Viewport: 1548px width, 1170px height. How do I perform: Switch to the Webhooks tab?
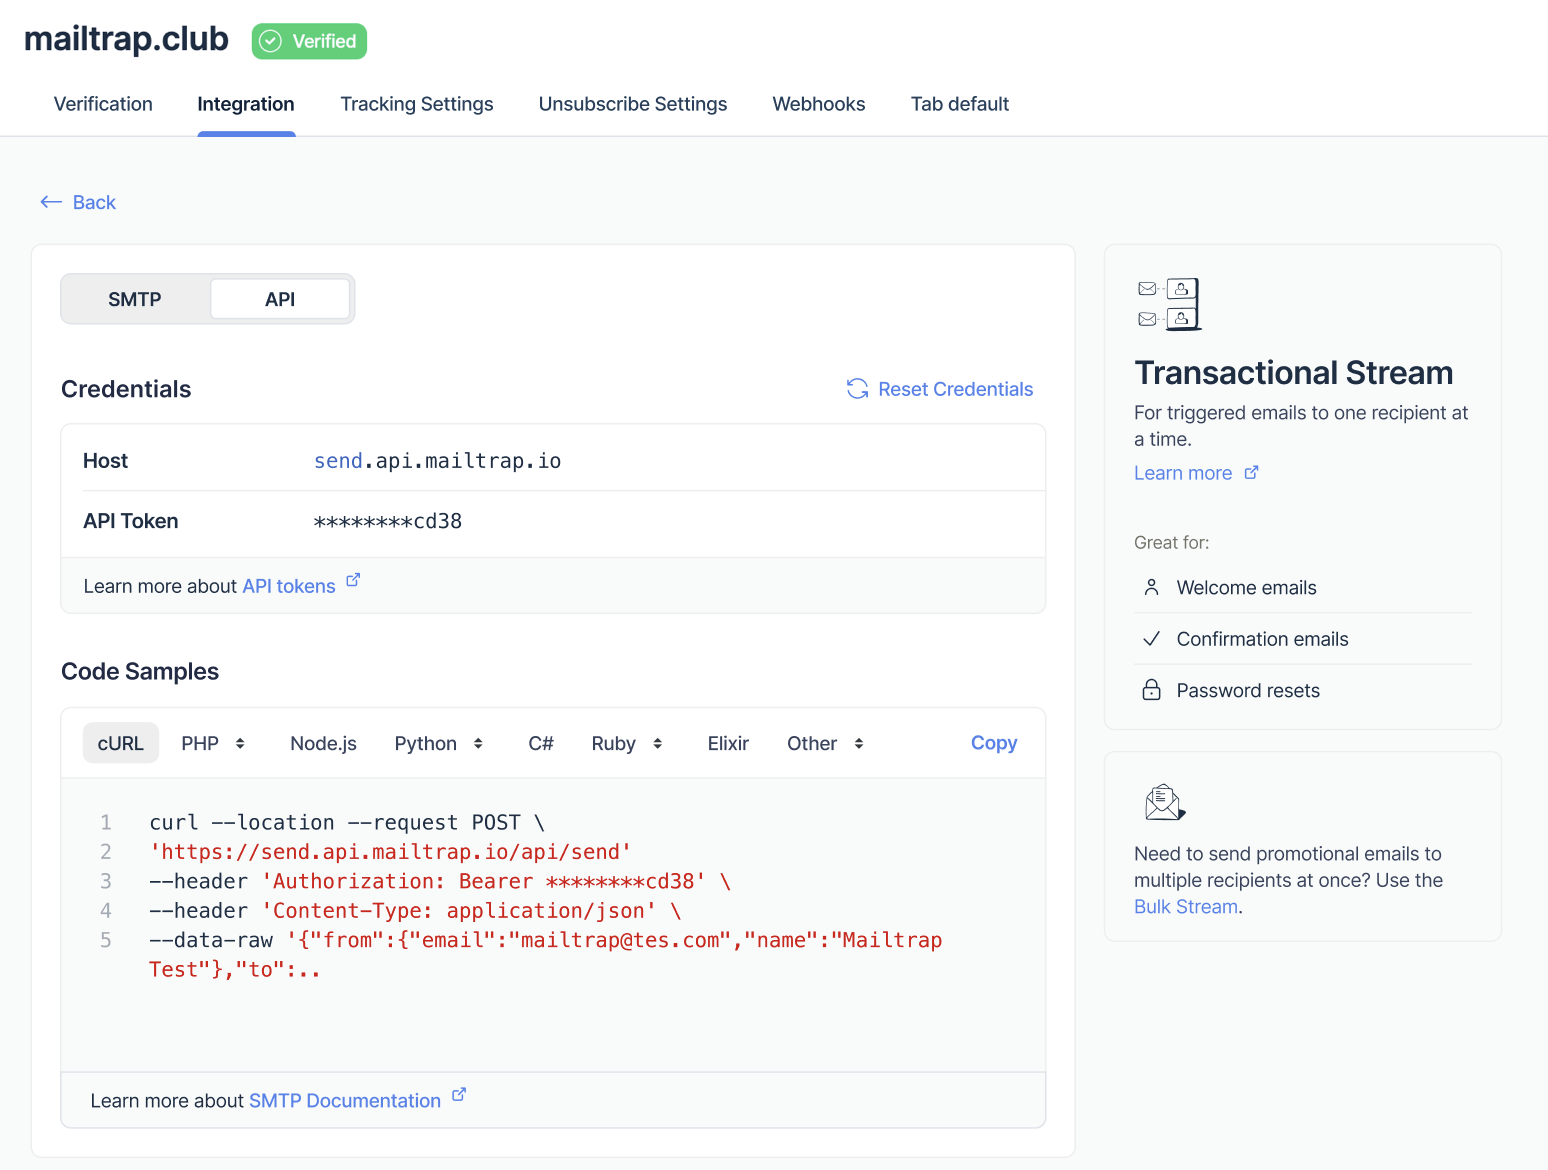click(818, 104)
